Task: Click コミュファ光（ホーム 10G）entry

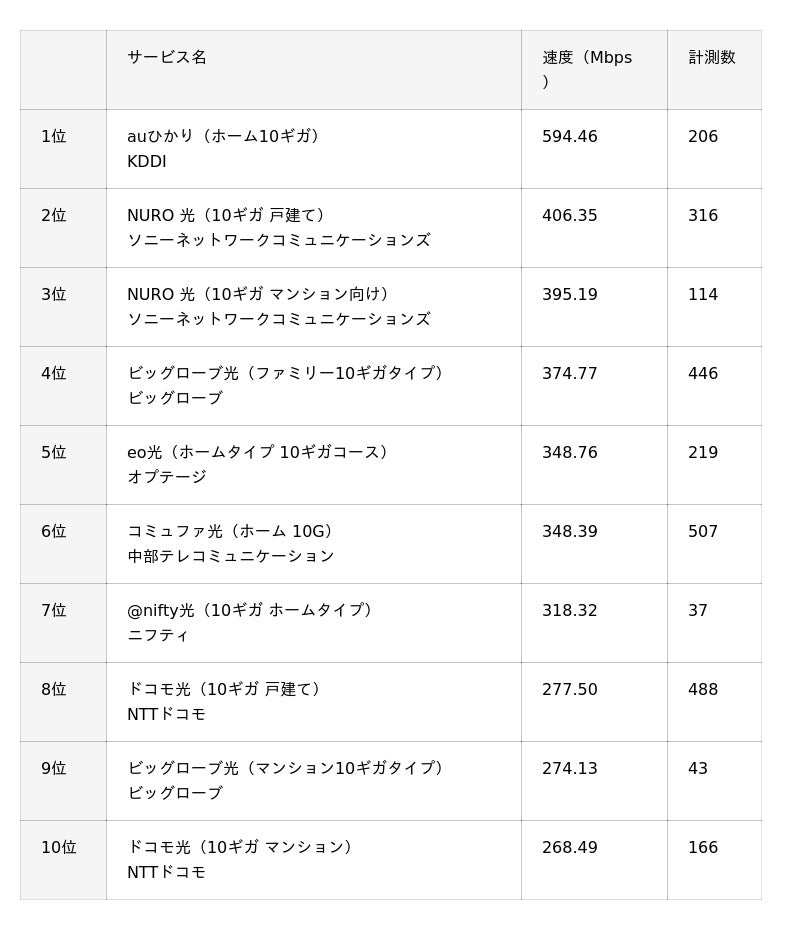Action: coord(230,532)
